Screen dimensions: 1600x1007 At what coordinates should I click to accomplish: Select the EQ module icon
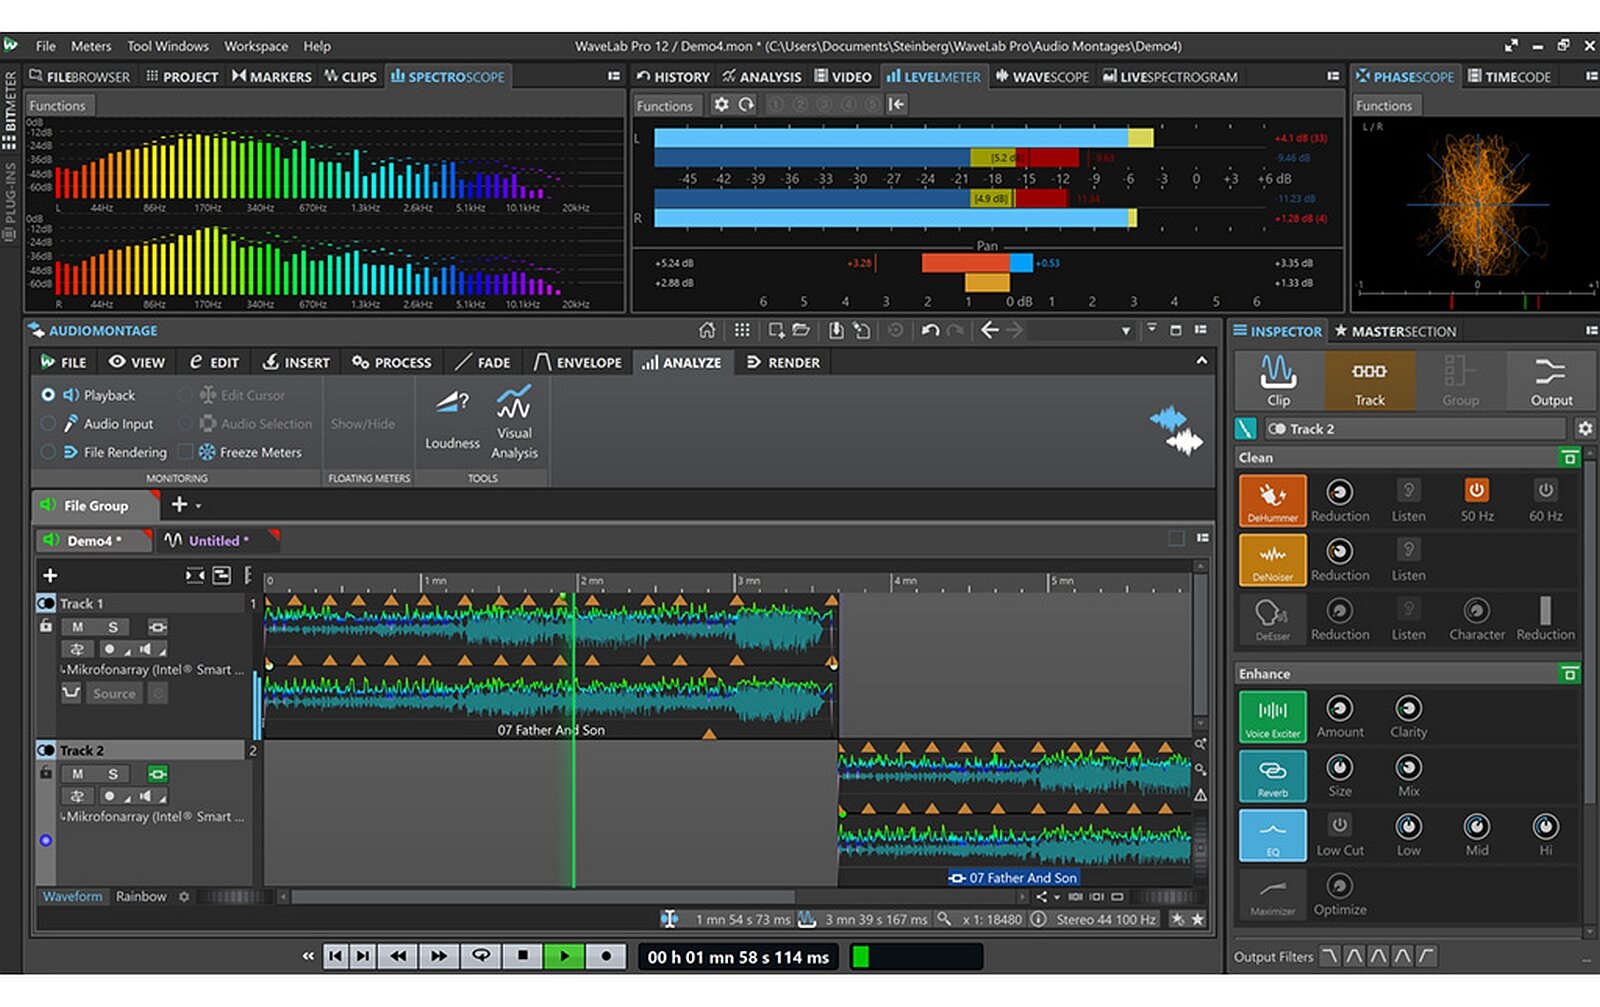pos(1272,834)
